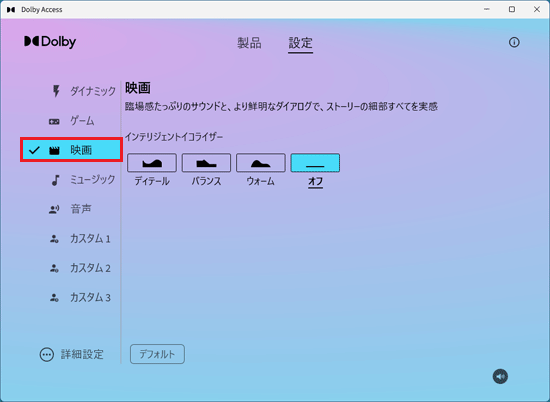Select the ダイナミック lightning bolt icon

pos(56,91)
